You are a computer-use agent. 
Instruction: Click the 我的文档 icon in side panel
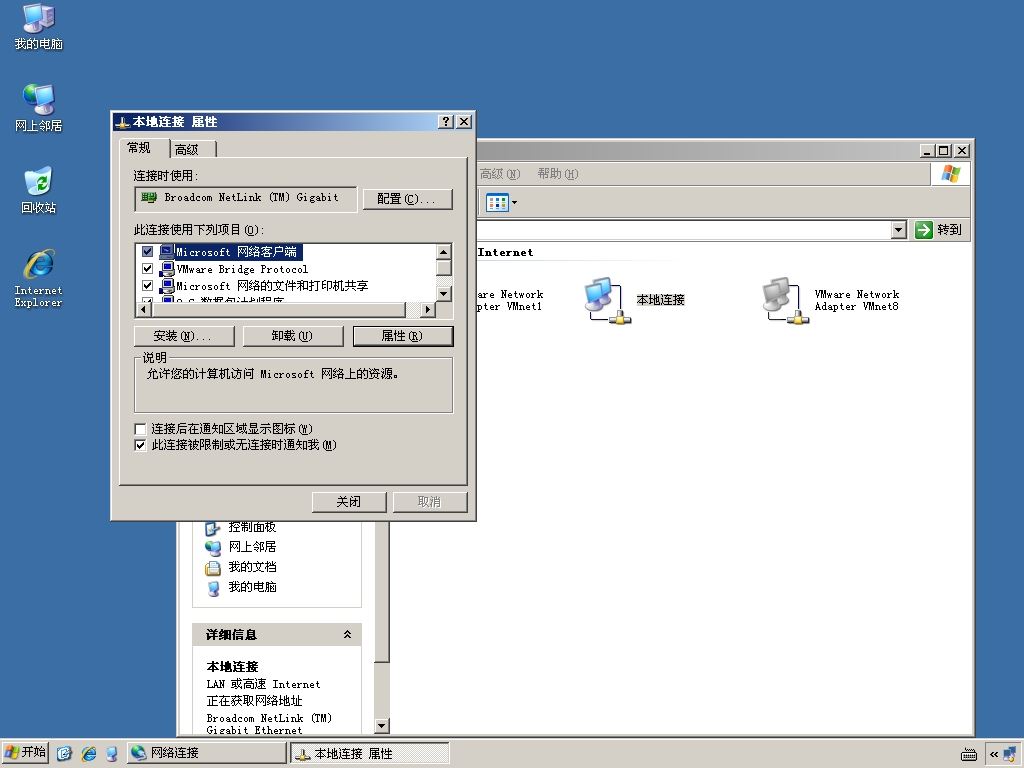coord(213,568)
